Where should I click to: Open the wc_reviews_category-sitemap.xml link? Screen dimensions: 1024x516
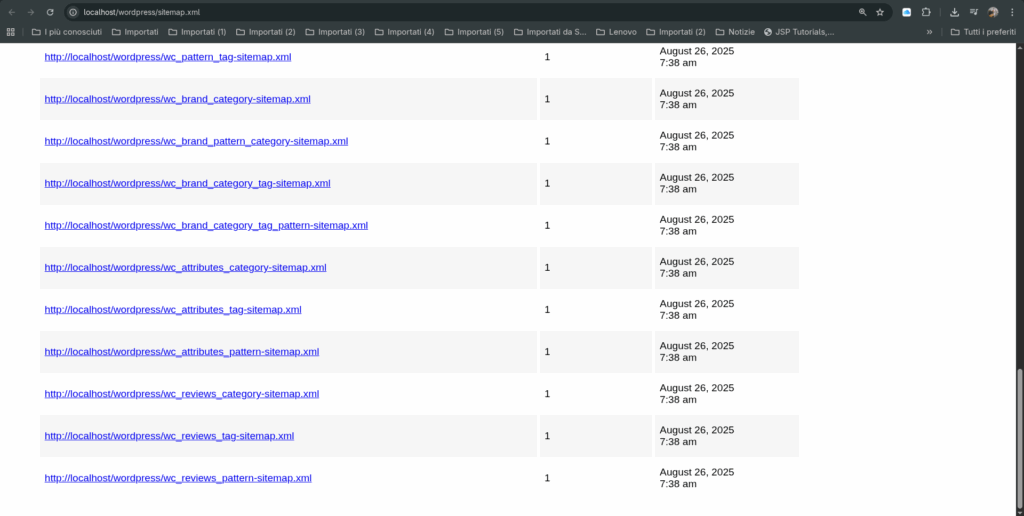click(182, 394)
